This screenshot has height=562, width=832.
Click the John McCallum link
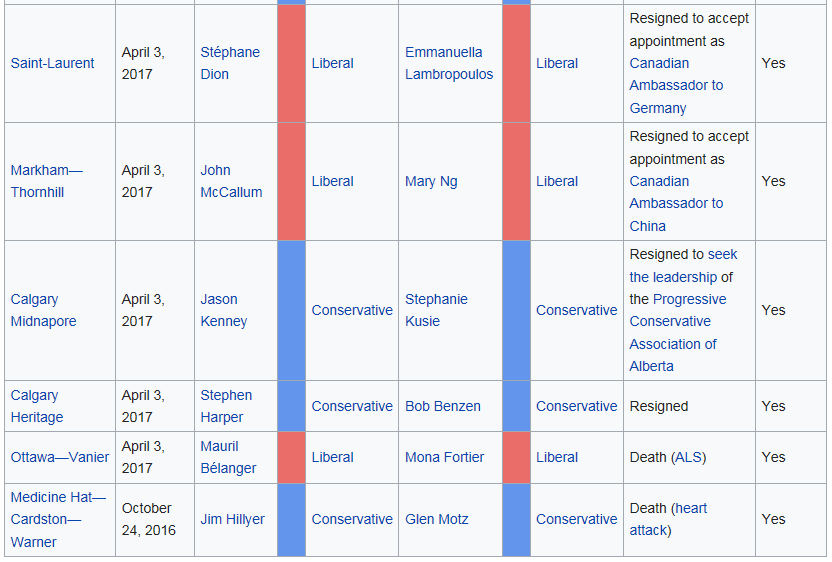click(231, 181)
